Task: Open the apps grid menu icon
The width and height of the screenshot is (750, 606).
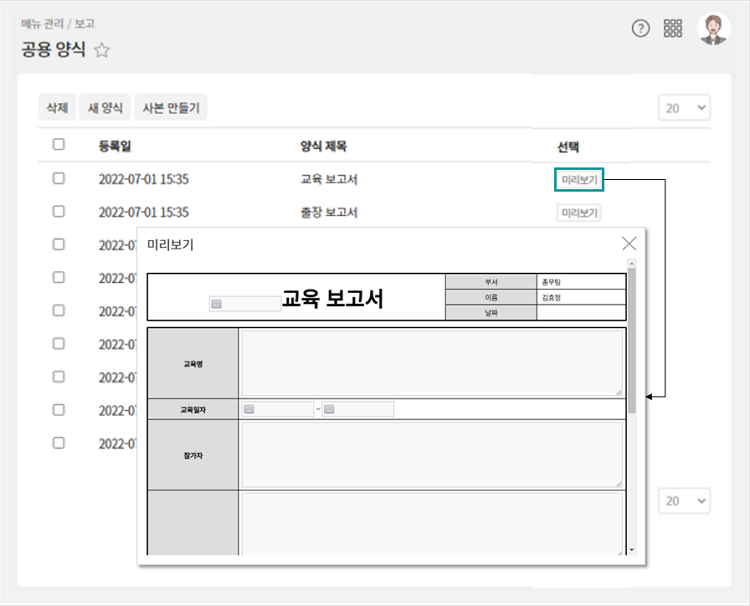Action: (673, 29)
